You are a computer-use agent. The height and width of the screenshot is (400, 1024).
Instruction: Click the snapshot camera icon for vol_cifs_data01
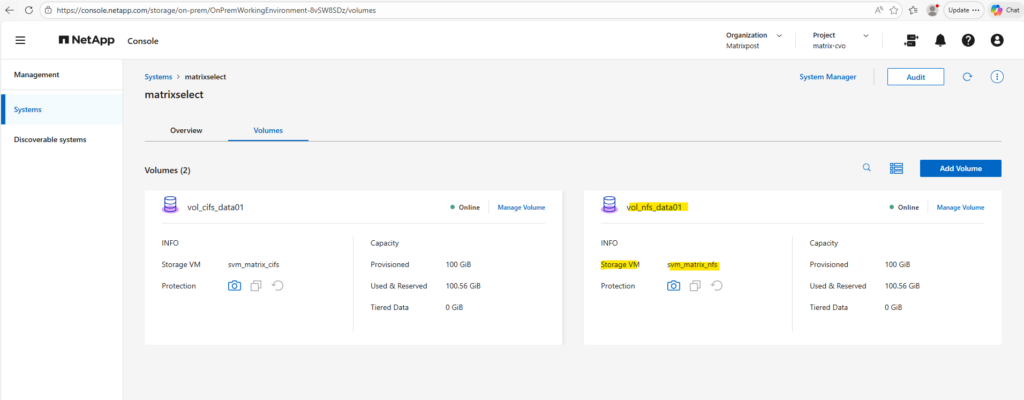pyautogui.click(x=234, y=286)
